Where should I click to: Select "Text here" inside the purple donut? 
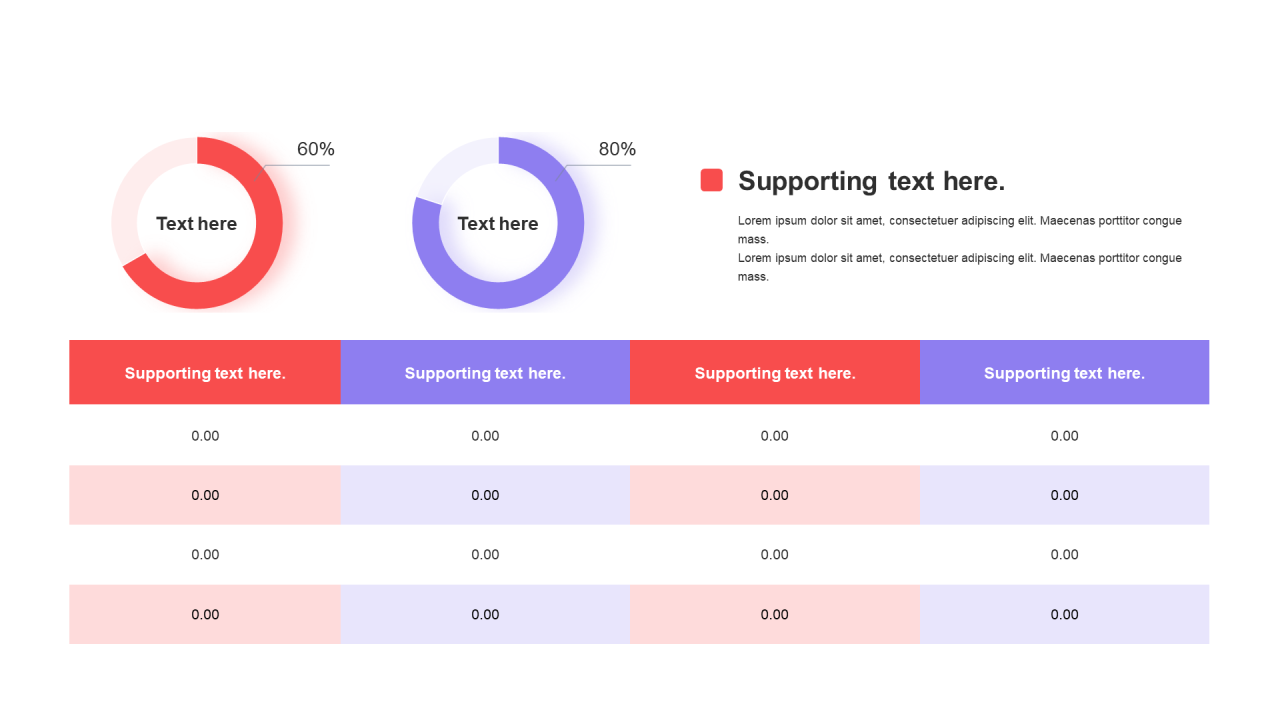[x=498, y=224]
